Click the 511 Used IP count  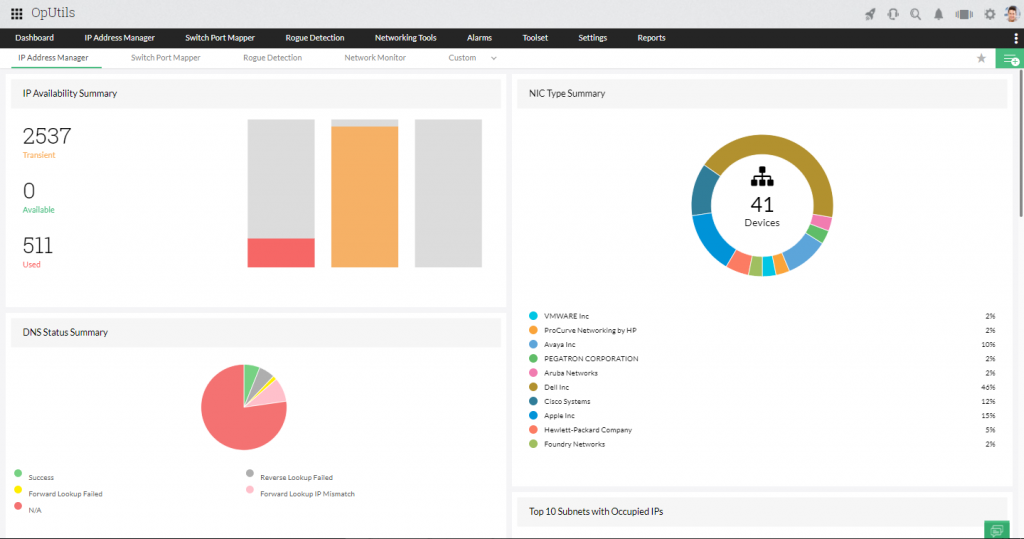(x=38, y=245)
